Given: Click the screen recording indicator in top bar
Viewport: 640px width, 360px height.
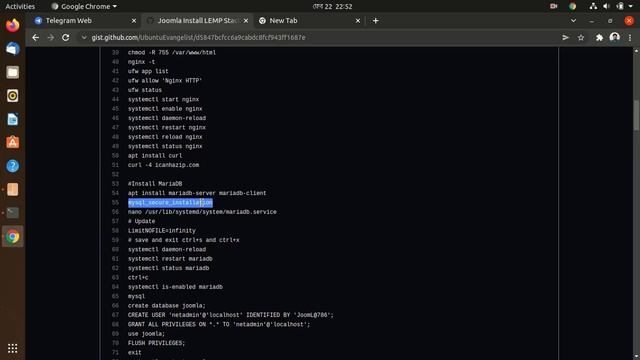Looking at the screenshot, I should pos(553,6).
